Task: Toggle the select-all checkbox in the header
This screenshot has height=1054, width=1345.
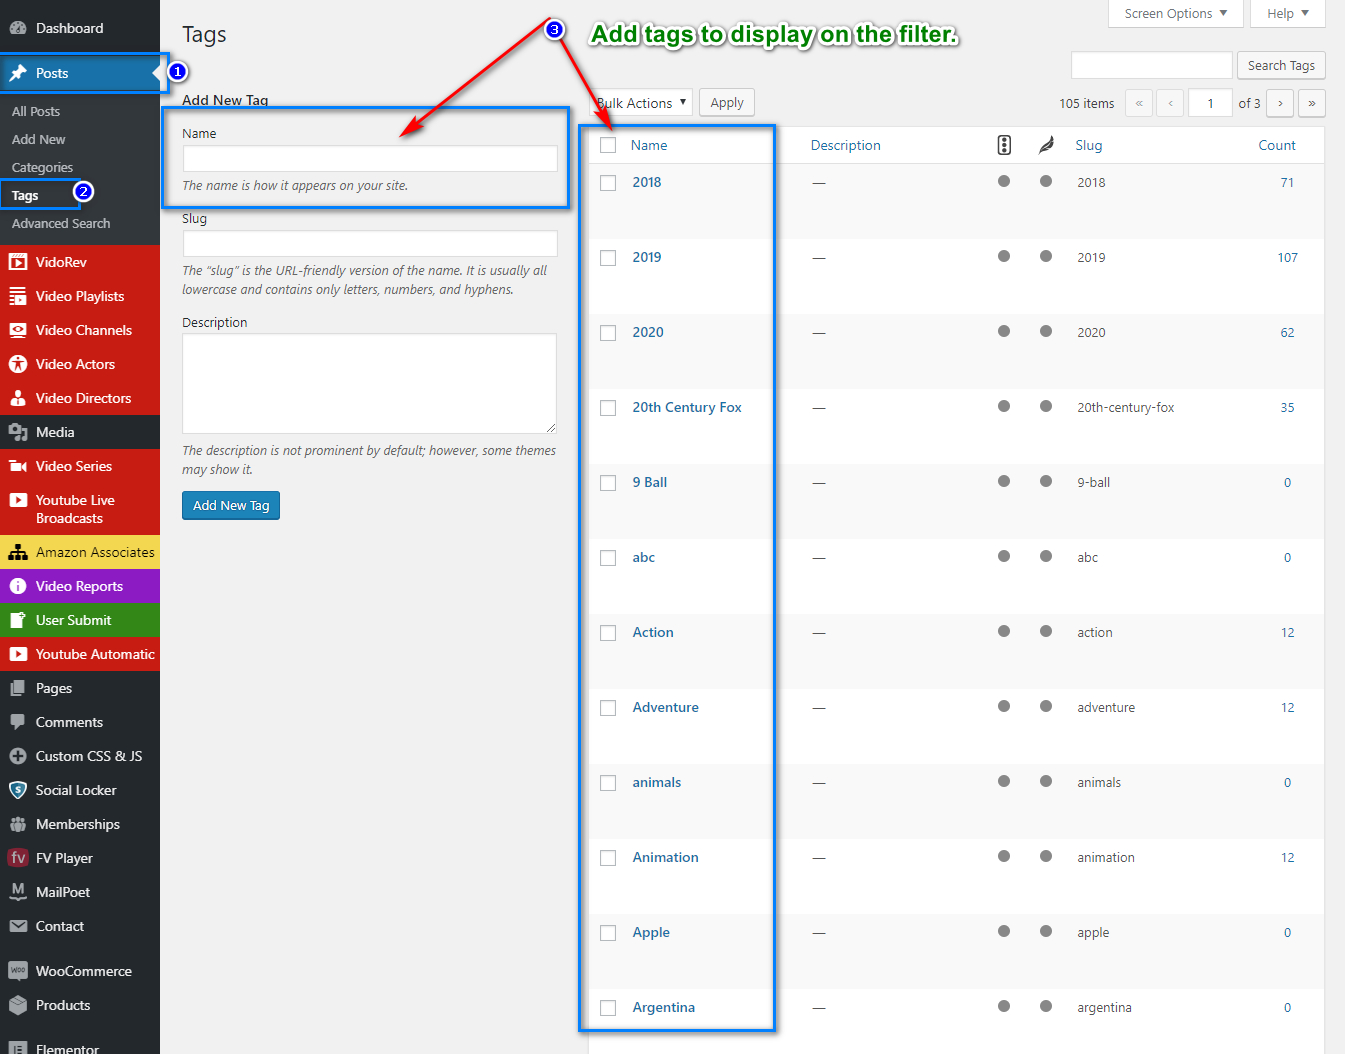Action: (608, 145)
